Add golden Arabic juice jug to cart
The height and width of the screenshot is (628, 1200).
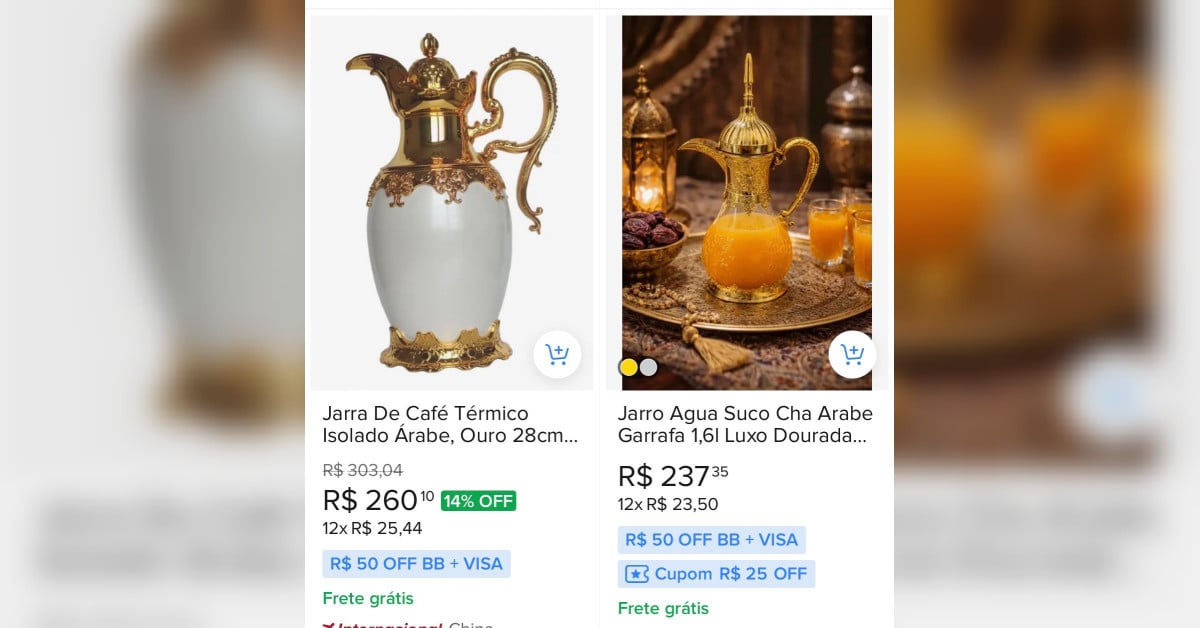(x=852, y=354)
